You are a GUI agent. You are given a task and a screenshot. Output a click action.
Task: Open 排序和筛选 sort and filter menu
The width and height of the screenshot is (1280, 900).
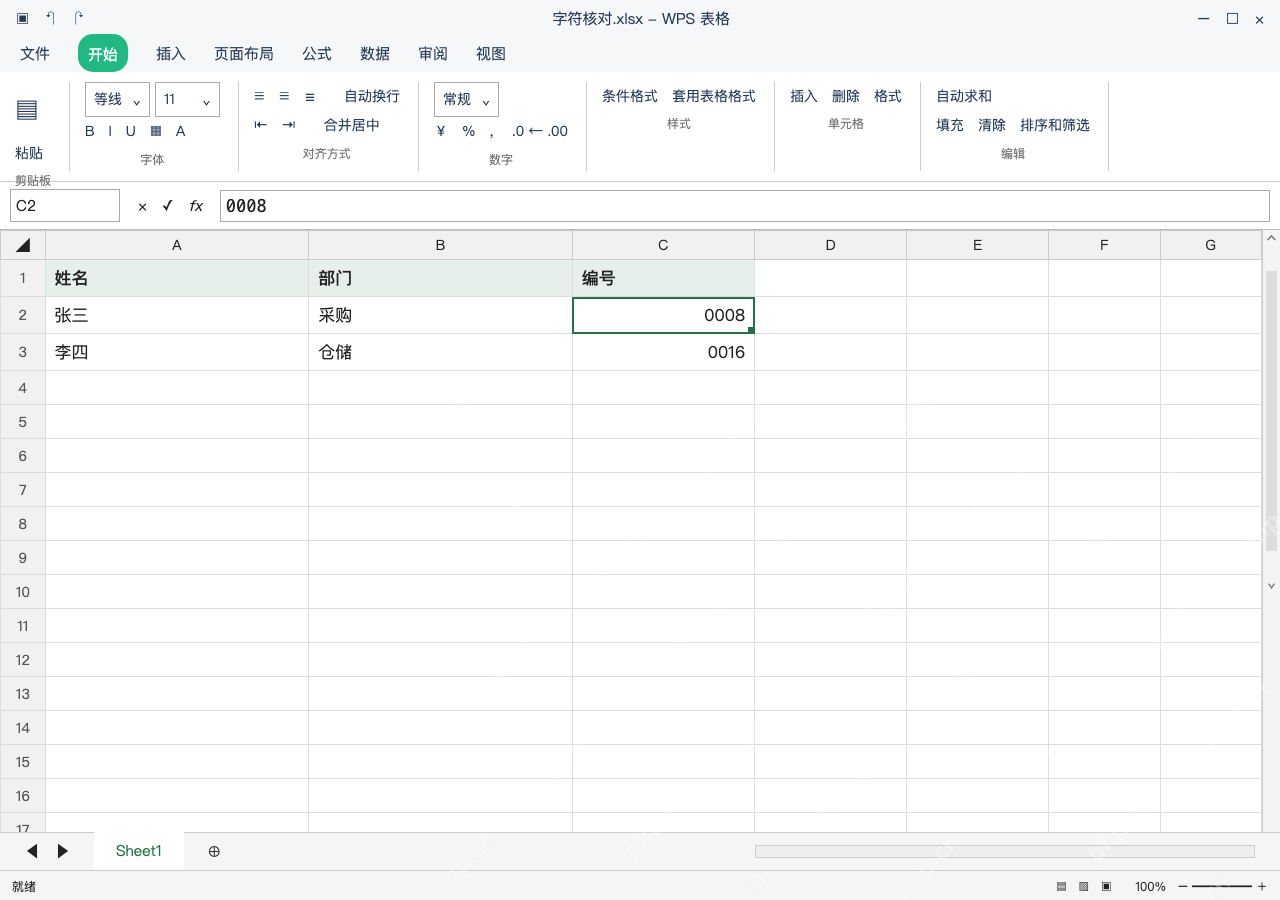click(1055, 125)
